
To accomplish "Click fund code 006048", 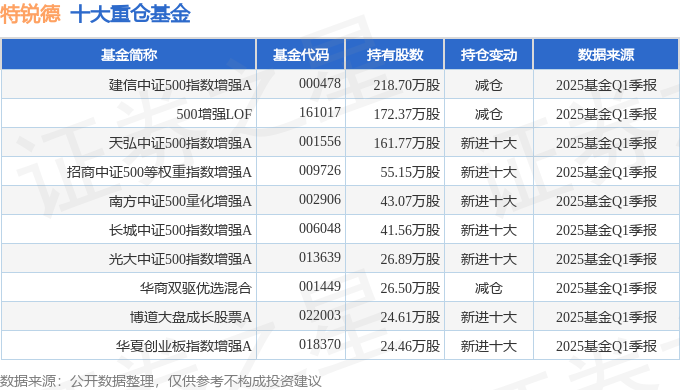I will coord(320,229).
